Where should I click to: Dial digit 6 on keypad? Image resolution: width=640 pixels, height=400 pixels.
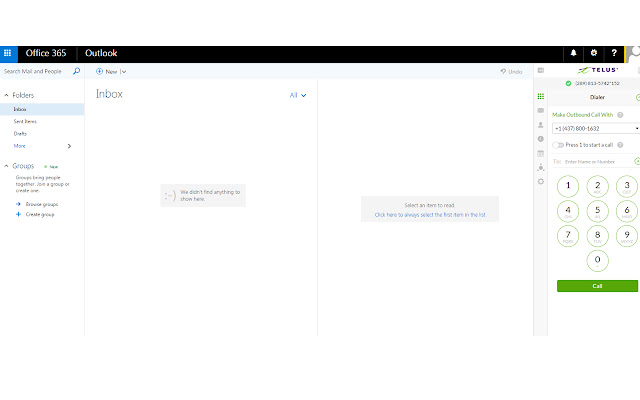627,211
